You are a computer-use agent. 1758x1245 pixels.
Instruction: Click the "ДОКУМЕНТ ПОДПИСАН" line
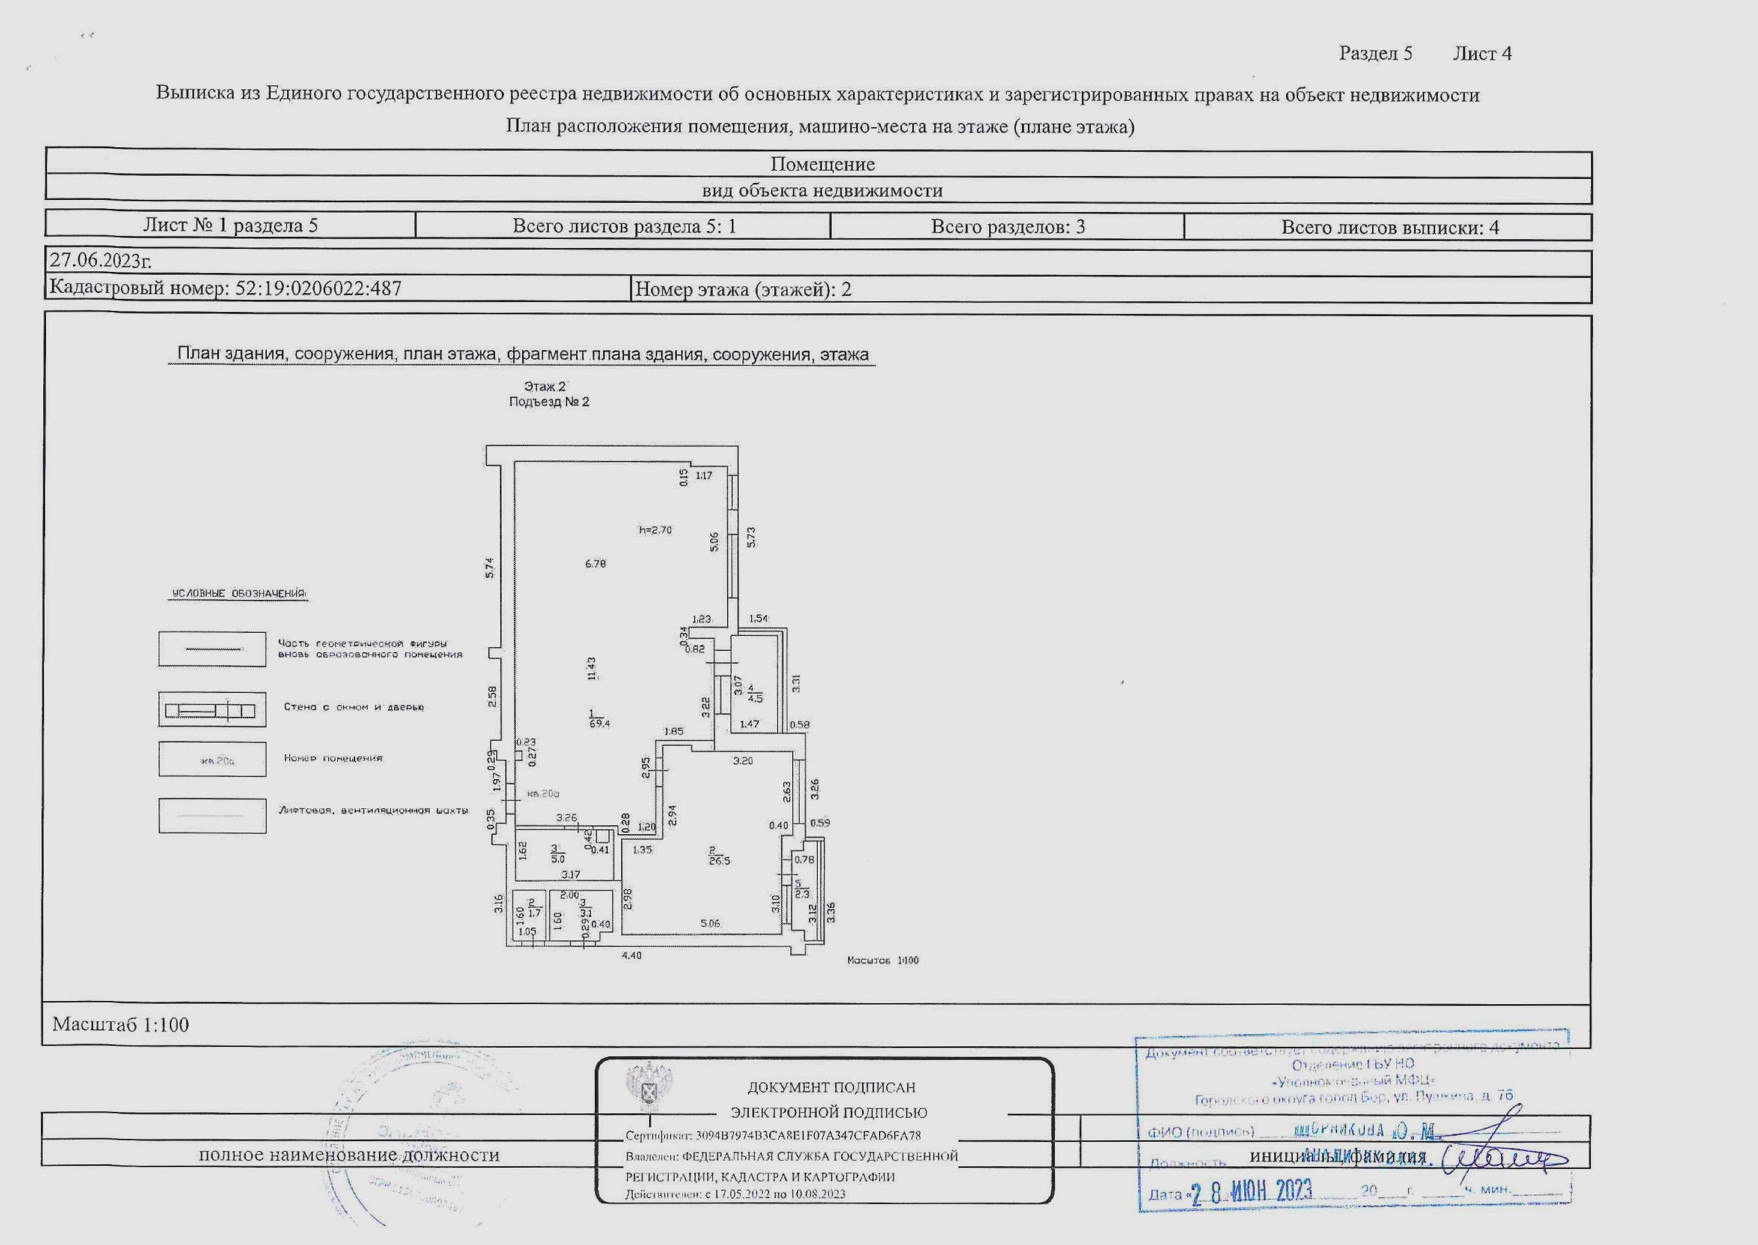tap(831, 1087)
